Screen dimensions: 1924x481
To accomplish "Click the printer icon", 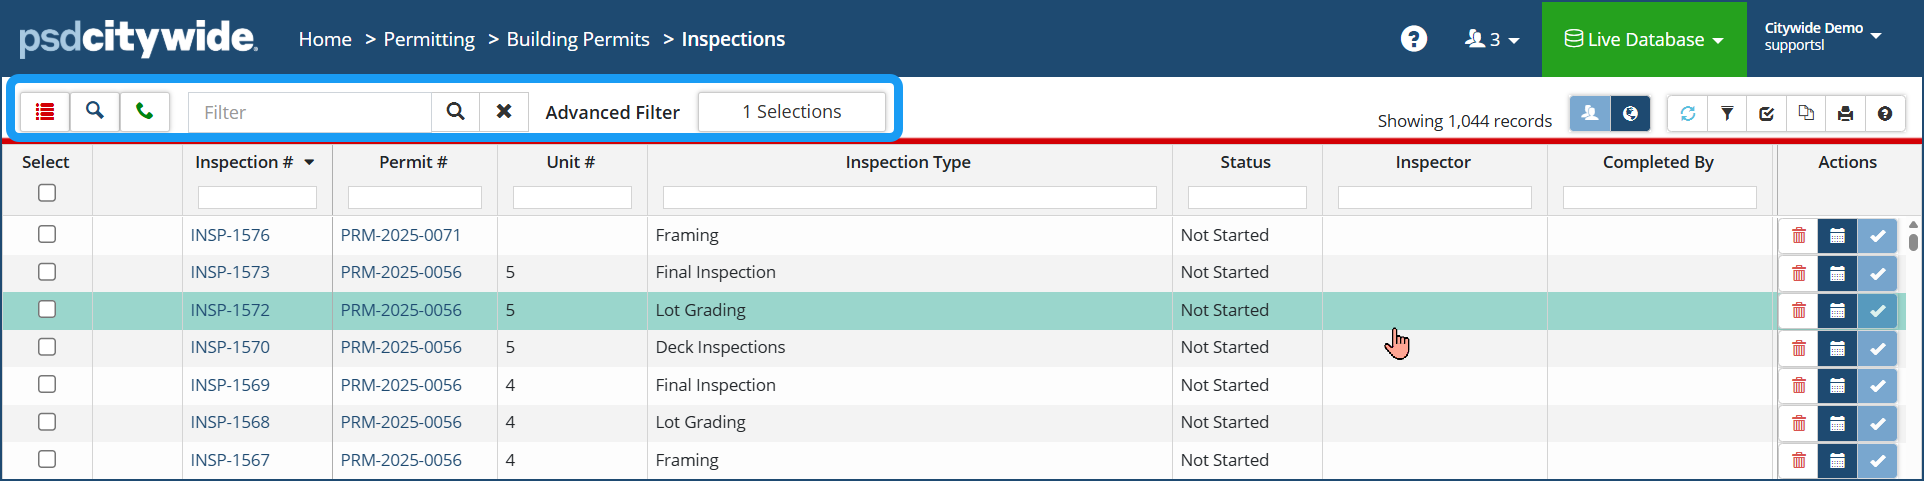I will click(x=1845, y=114).
